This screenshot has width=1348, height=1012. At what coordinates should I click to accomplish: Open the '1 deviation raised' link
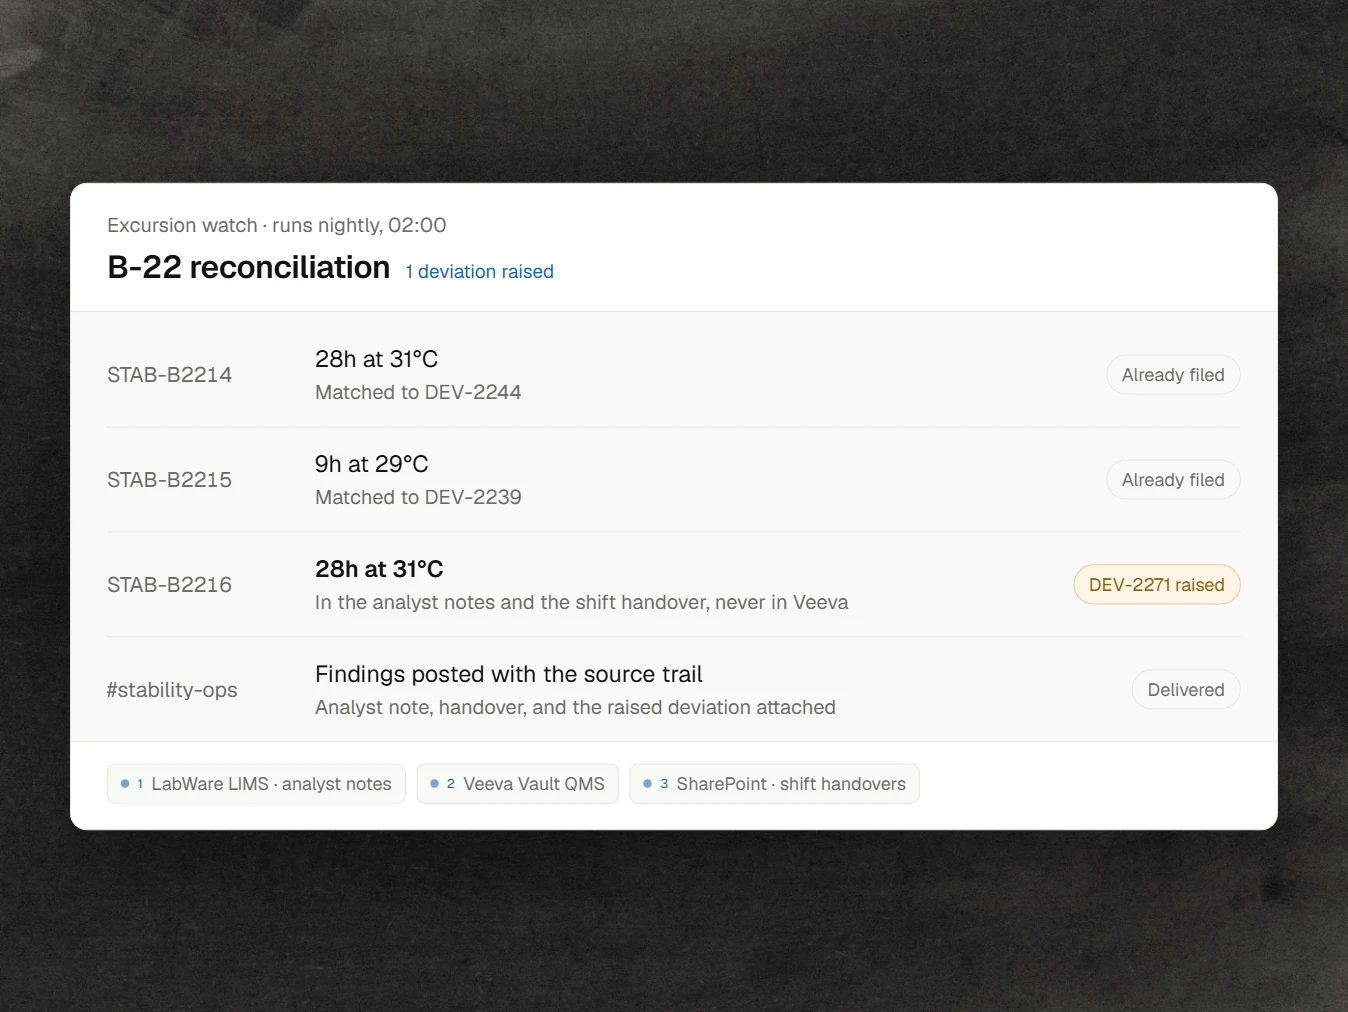pyautogui.click(x=479, y=272)
